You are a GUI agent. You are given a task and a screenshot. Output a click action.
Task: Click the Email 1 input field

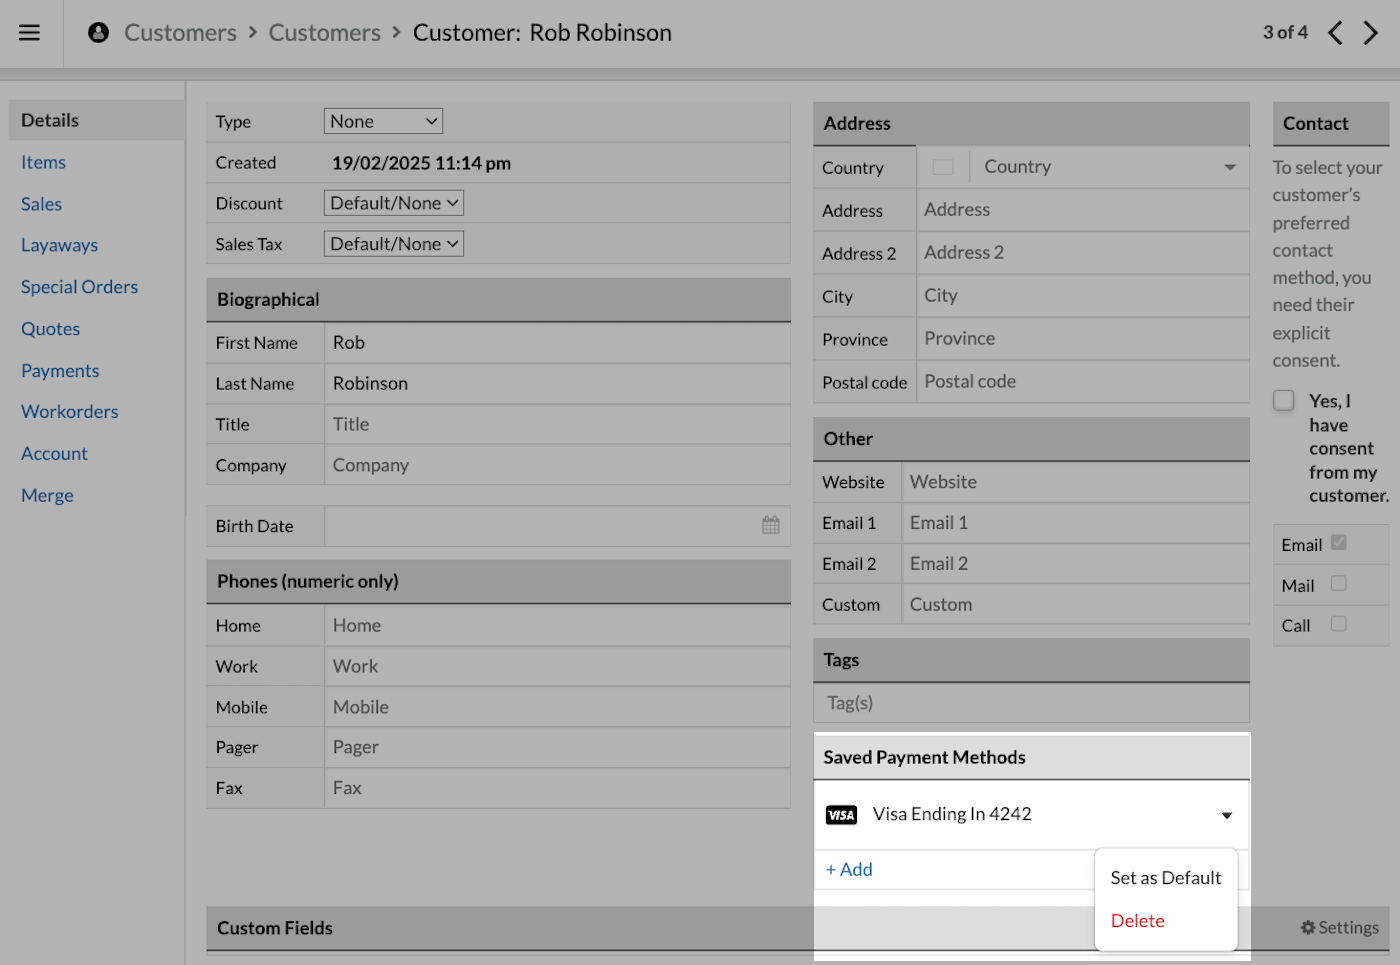click(1075, 523)
